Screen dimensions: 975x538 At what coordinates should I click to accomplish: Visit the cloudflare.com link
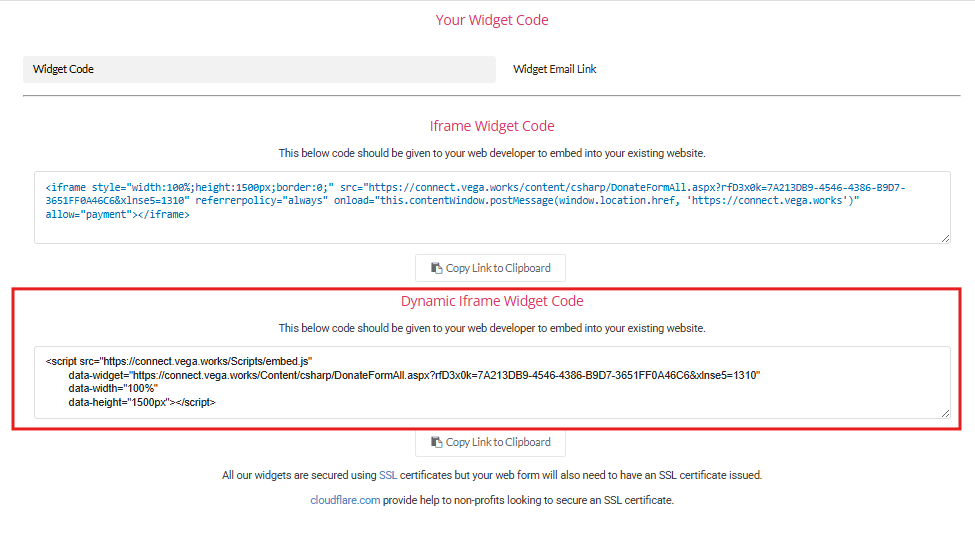point(345,500)
